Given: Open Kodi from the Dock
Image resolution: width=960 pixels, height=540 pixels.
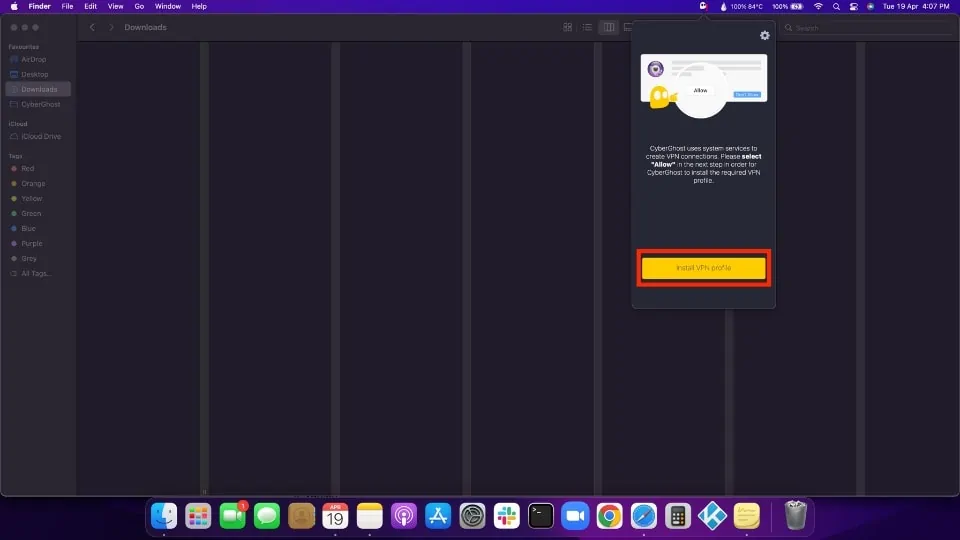Looking at the screenshot, I should (712, 516).
